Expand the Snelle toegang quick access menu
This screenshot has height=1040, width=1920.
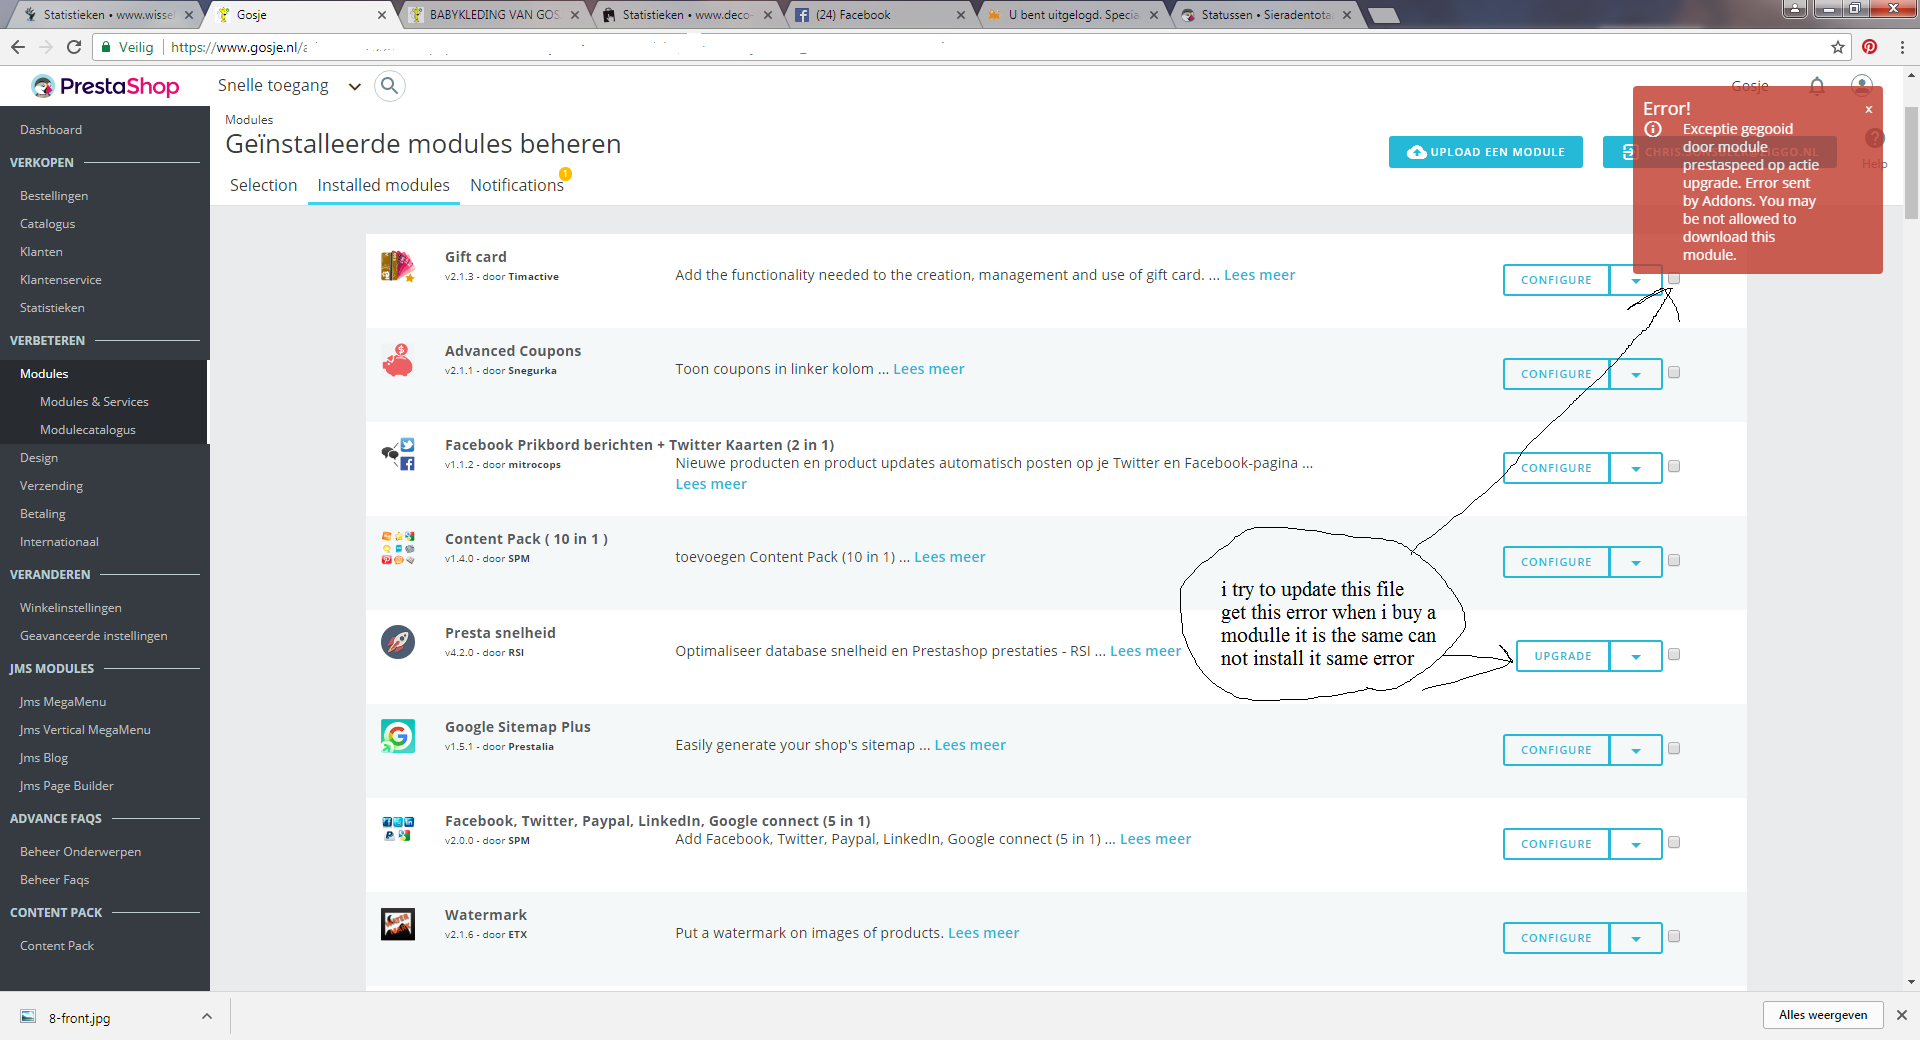click(x=289, y=86)
